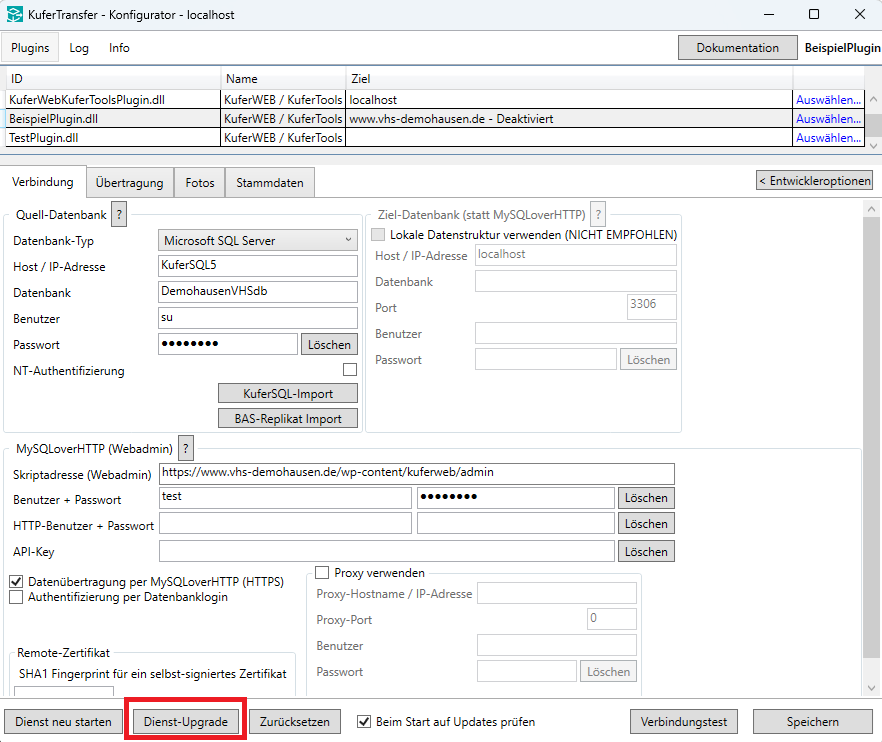Screen dimensions: 882x742
Task: Select the TestPlugin.dll row ID cell
Action: click(113, 138)
